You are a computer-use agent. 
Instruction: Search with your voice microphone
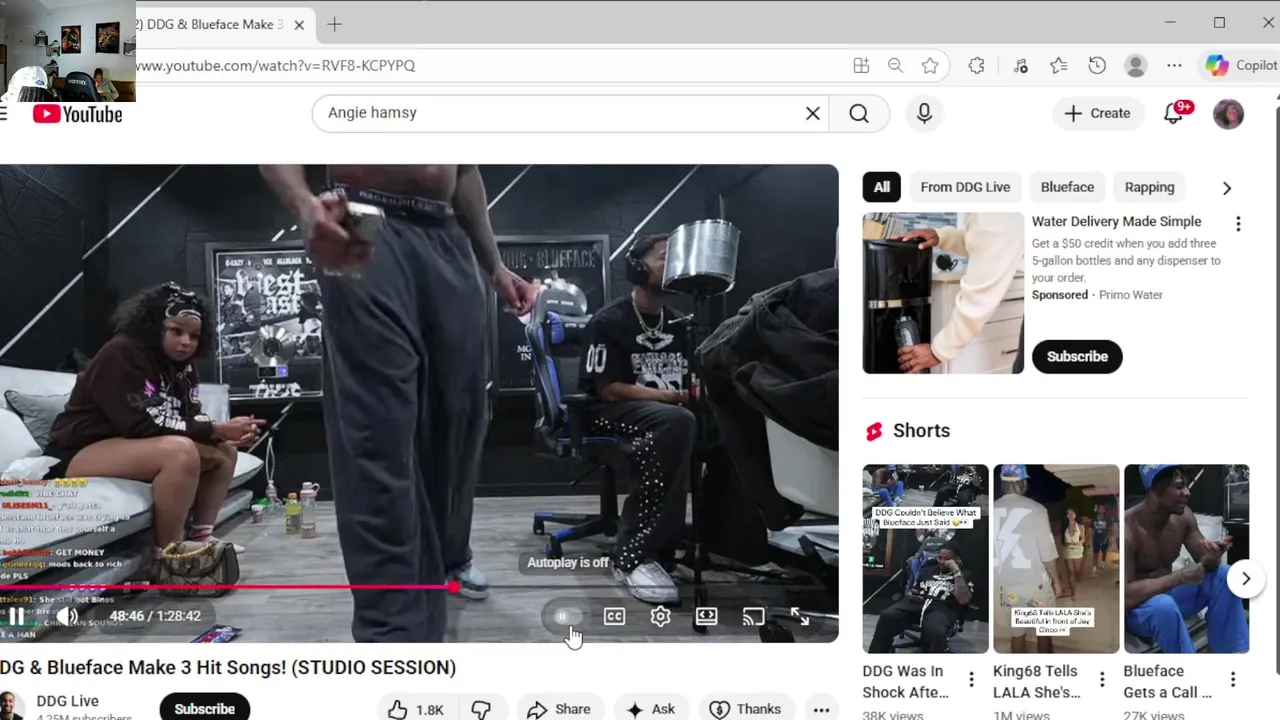coord(924,113)
